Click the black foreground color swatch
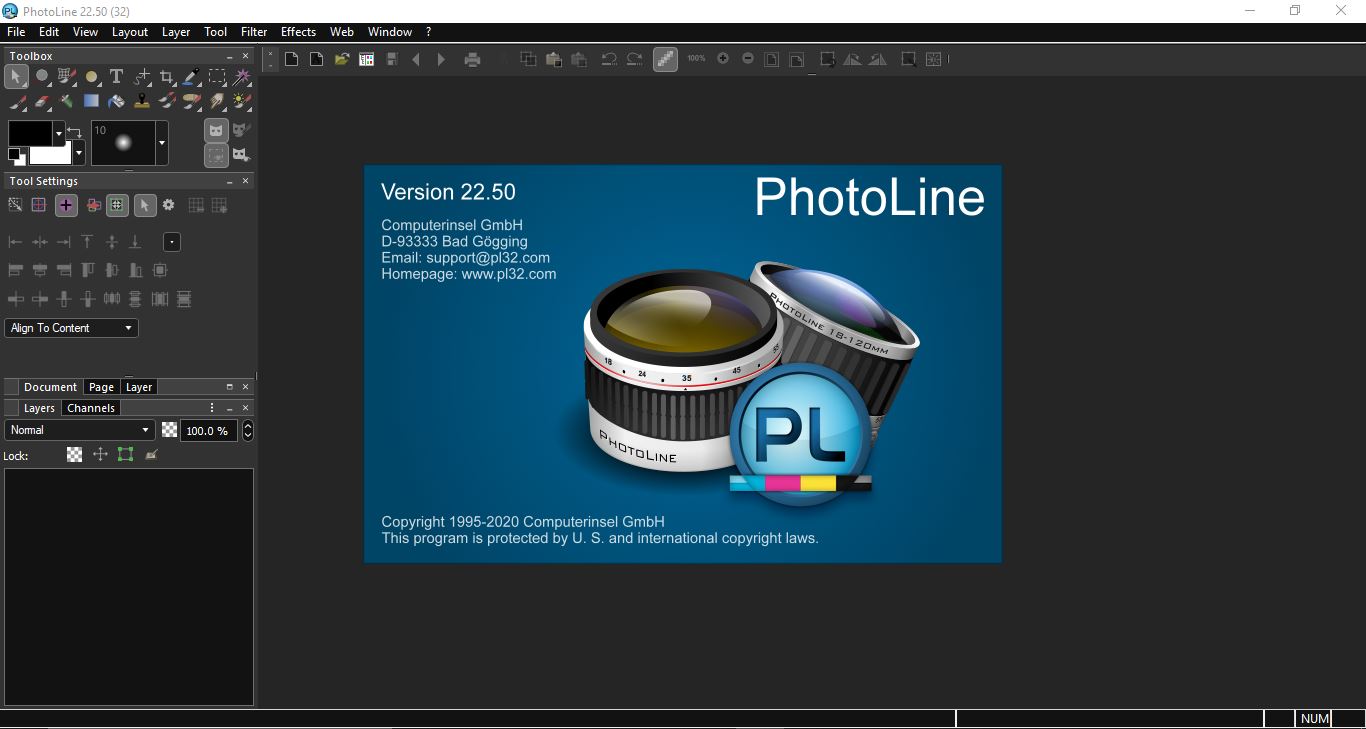 click(x=30, y=133)
